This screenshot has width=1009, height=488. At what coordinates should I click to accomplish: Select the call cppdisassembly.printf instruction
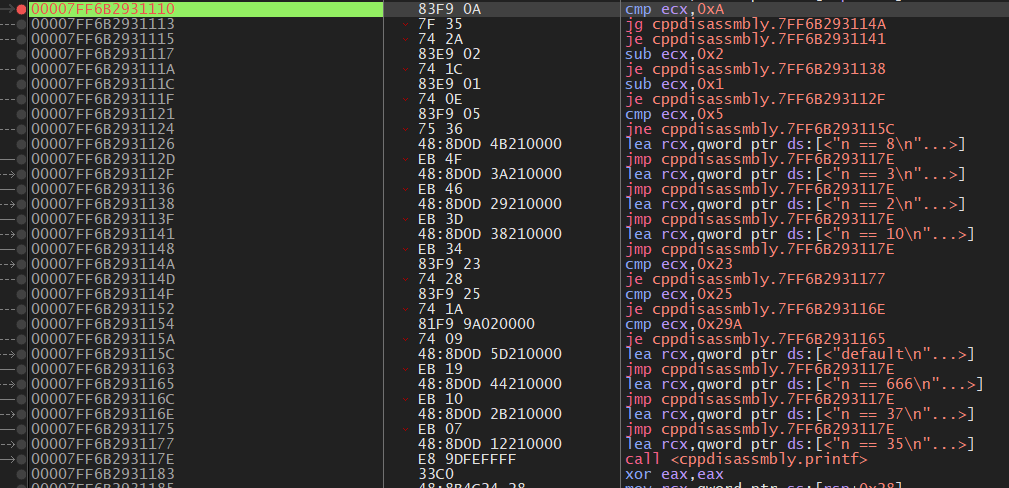[x=745, y=459]
